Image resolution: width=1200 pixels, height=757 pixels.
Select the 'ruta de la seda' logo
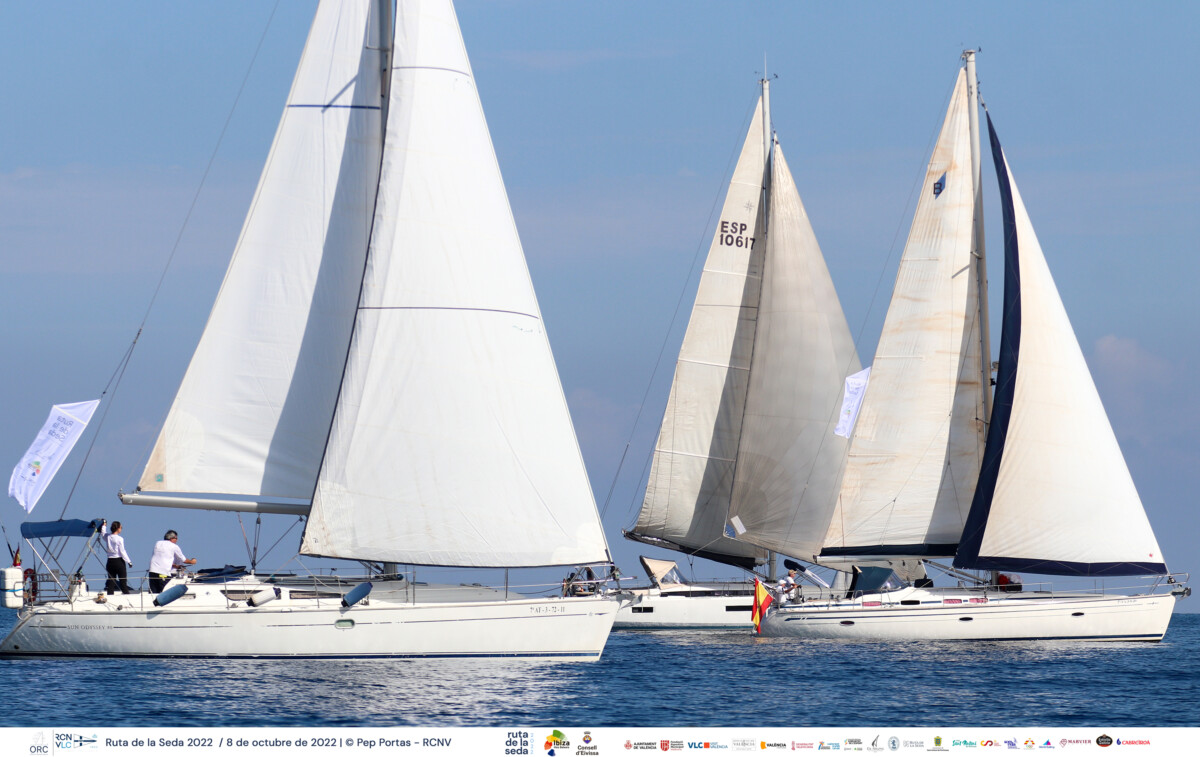click(x=518, y=743)
